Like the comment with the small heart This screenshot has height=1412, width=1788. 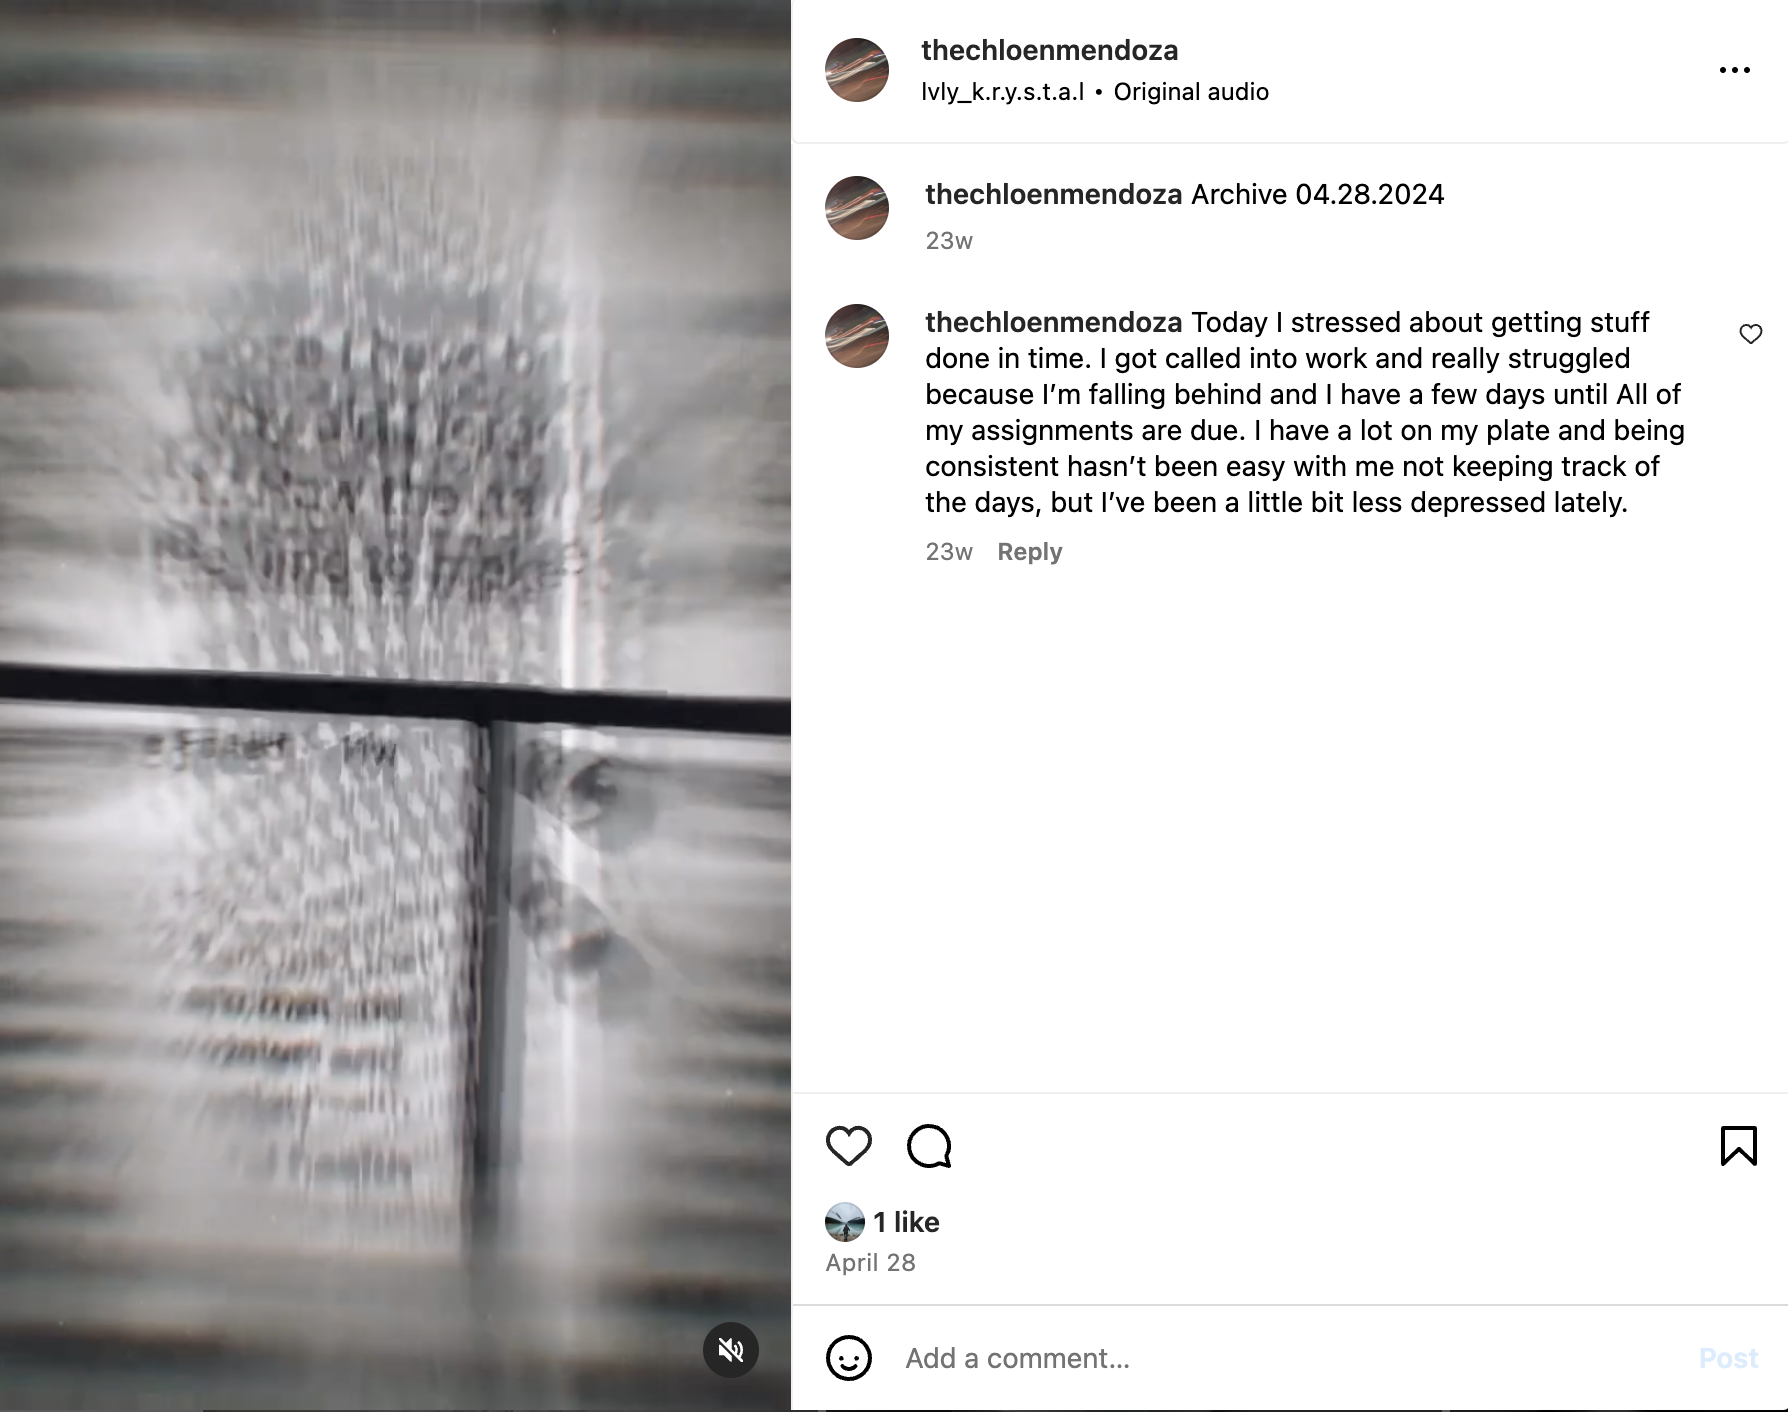pyautogui.click(x=1751, y=334)
